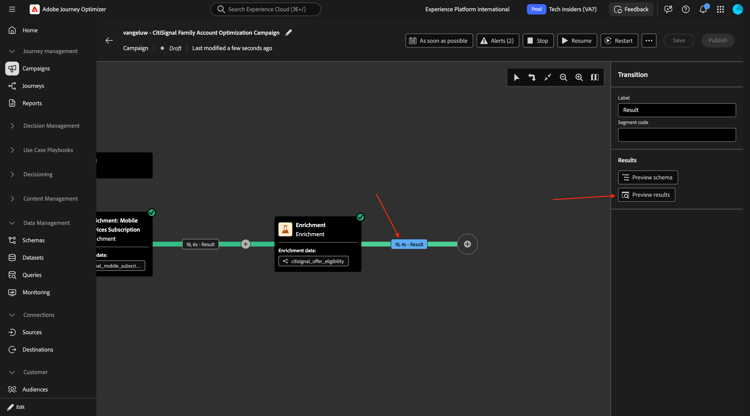Focus the Segment code input field
750x416 pixels.
(x=677, y=135)
